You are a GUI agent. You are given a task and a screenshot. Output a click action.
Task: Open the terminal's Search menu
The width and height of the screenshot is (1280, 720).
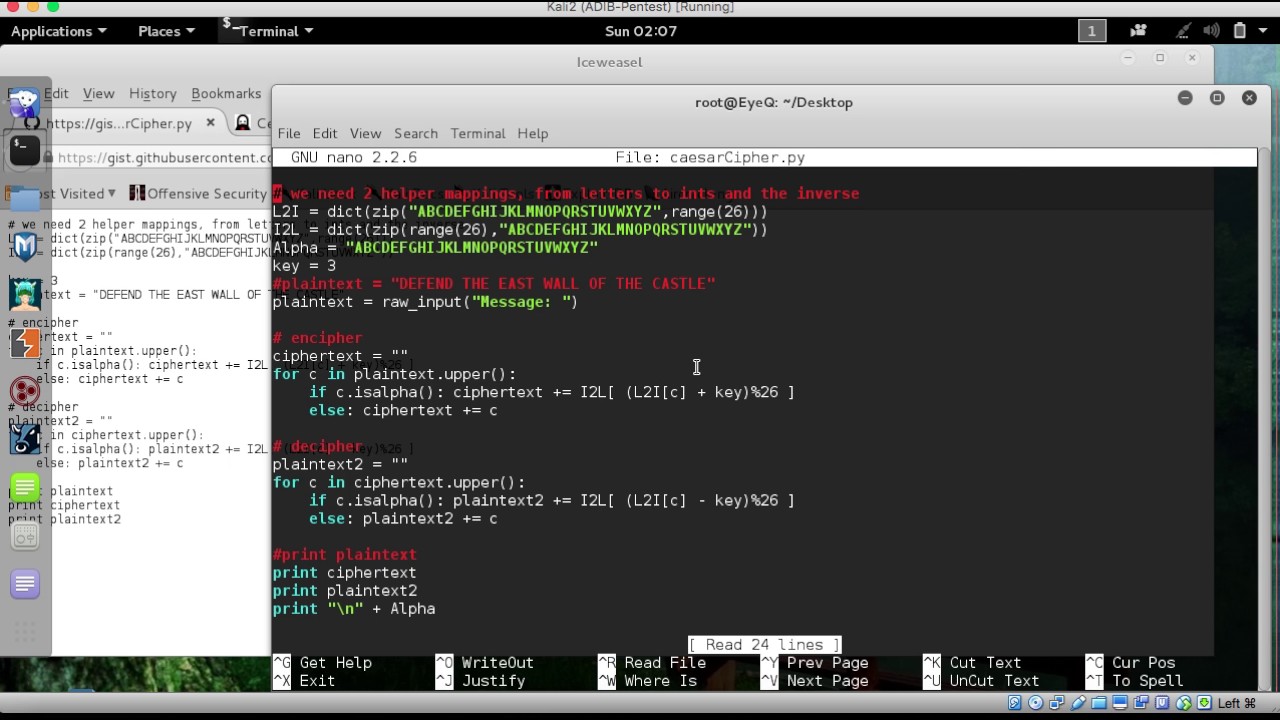pyautogui.click(x=415, y=133)
